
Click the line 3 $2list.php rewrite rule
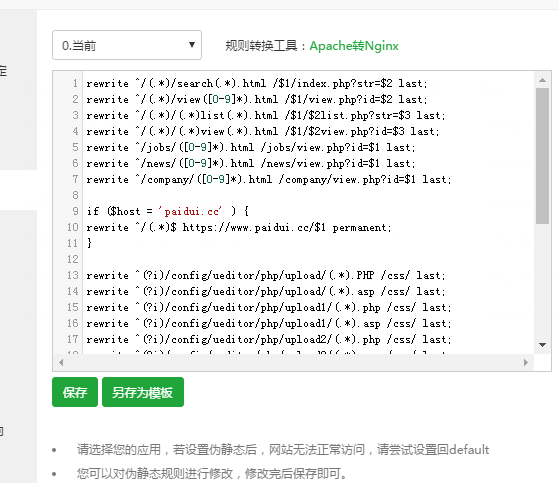click(266, 115)
